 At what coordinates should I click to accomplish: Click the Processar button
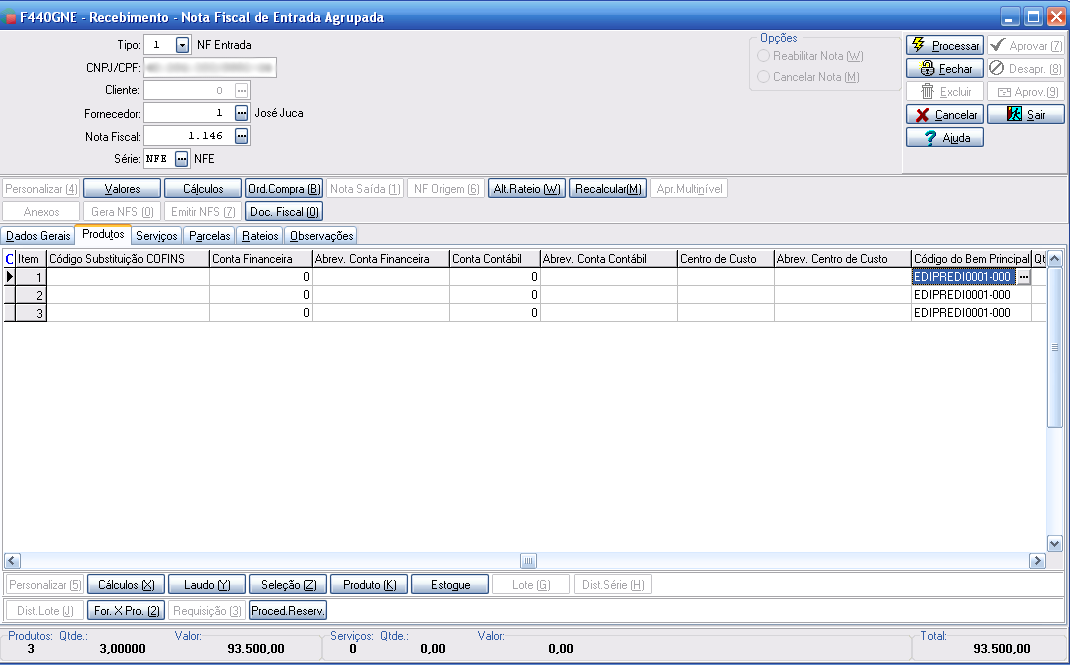pyautogui.click(x=944, y=46)
